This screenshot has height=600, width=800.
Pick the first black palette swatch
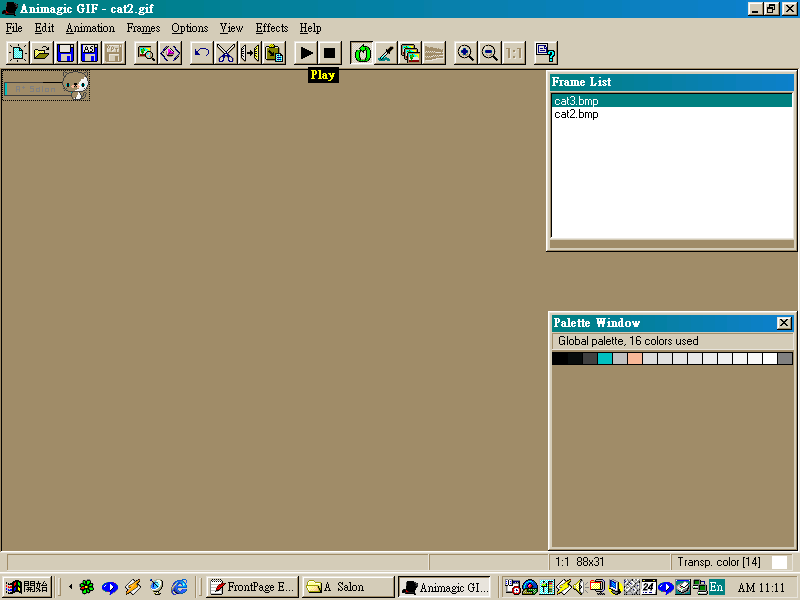559,359
